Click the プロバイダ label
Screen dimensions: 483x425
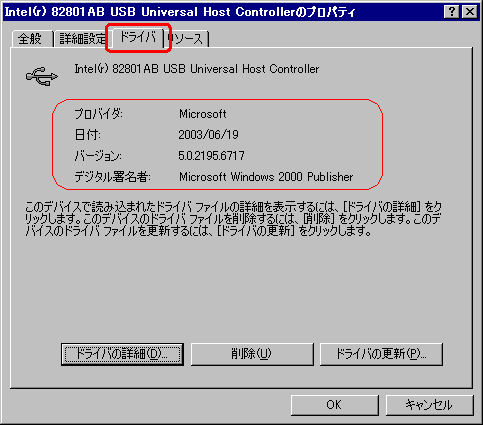(98, 114)
